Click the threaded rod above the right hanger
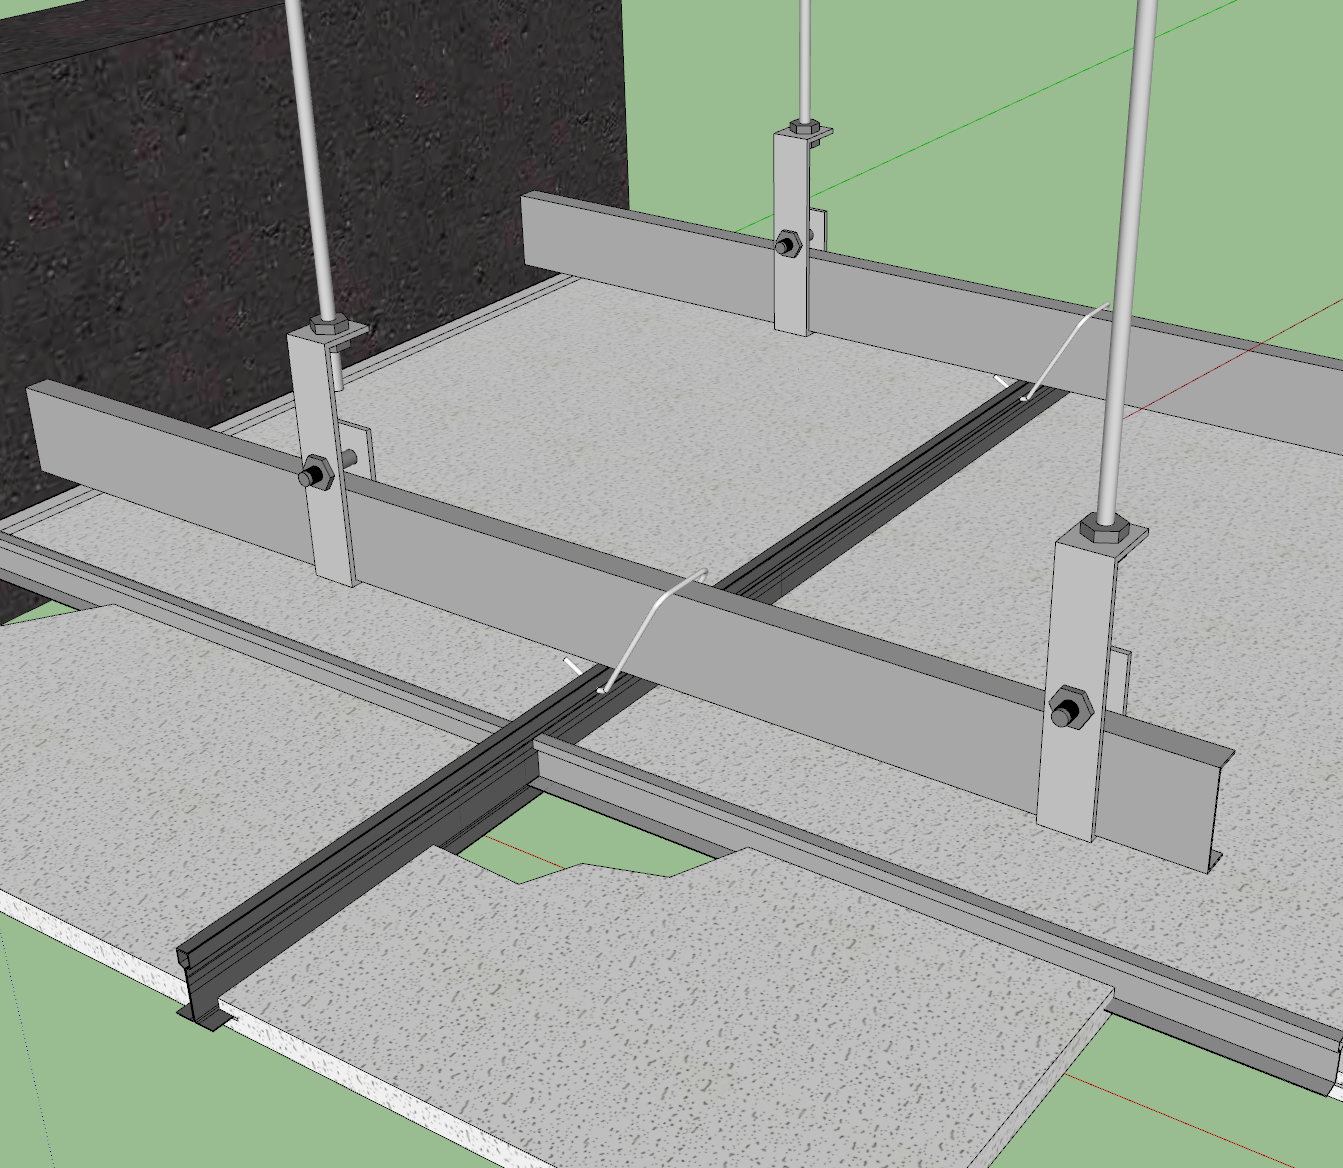Screen dimensions: 1343x1168 [1128, 250]
